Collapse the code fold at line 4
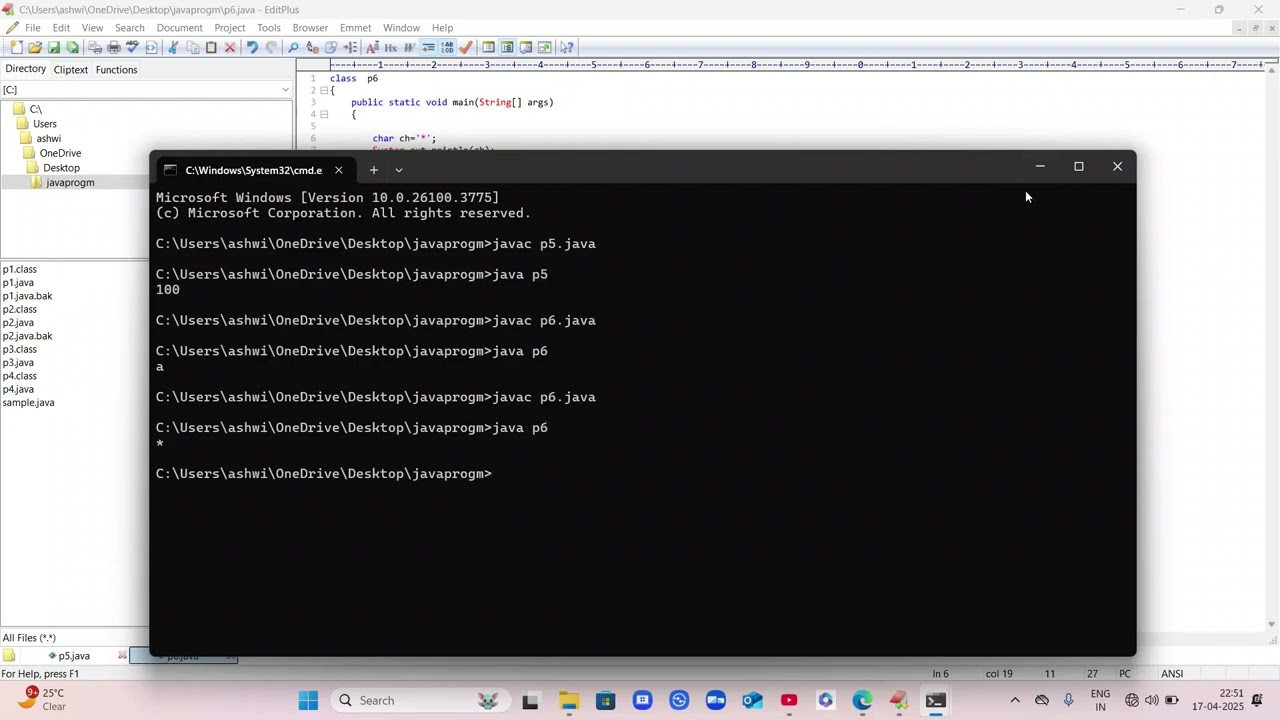 323,114
